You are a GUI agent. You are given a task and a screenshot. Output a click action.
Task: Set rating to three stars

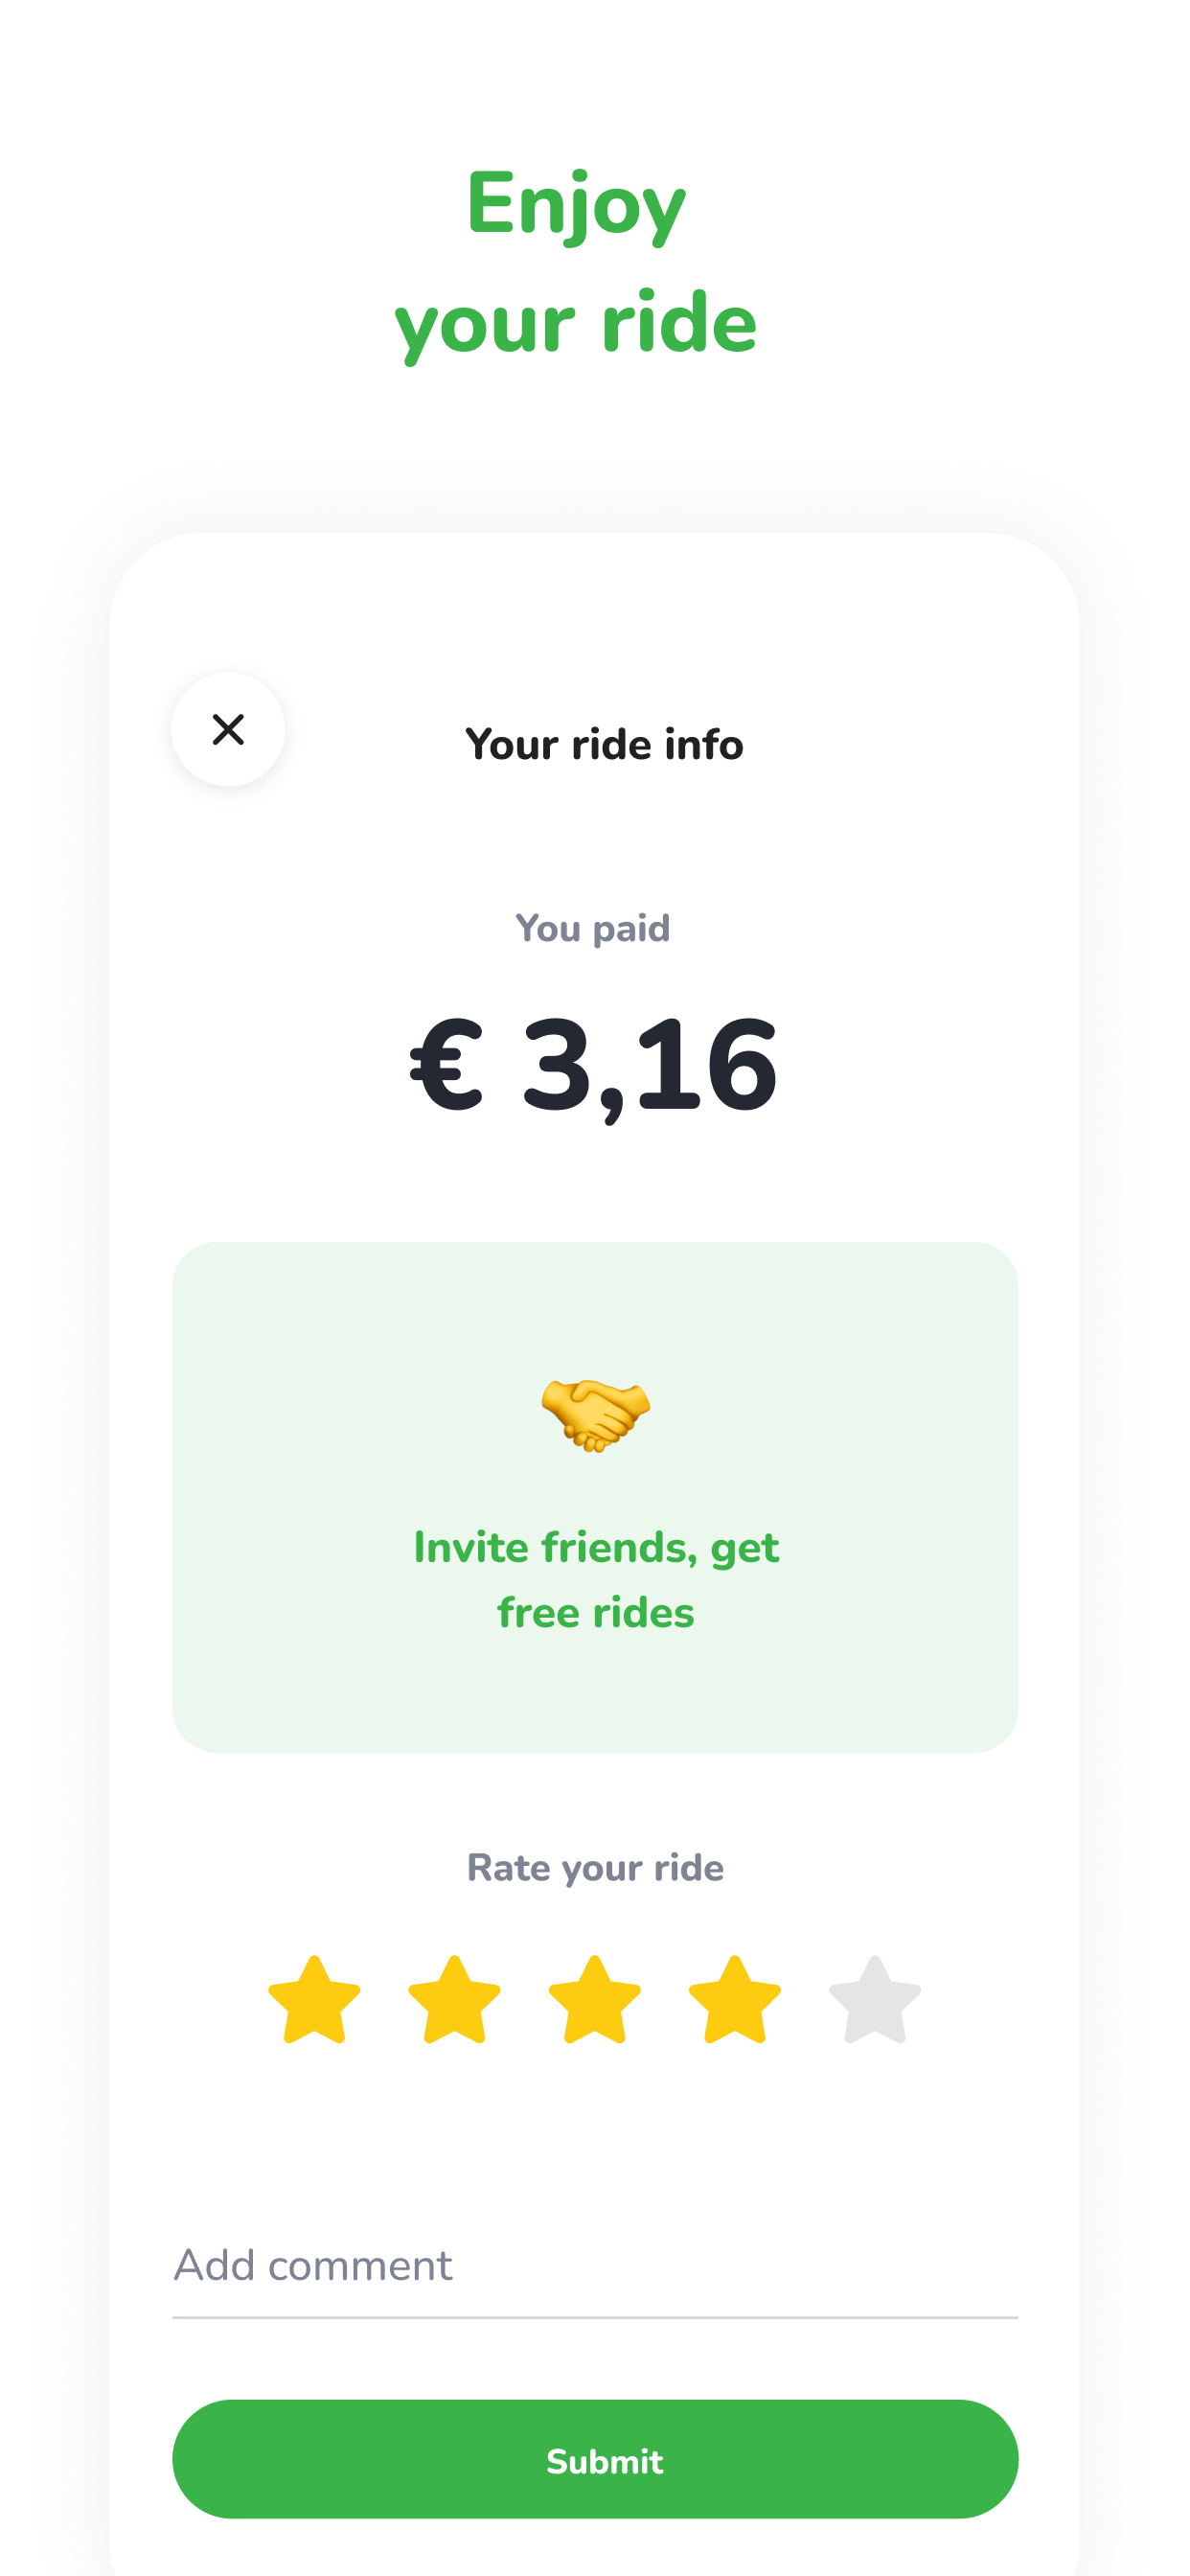pyautogui.click(x=594, y=2001)
